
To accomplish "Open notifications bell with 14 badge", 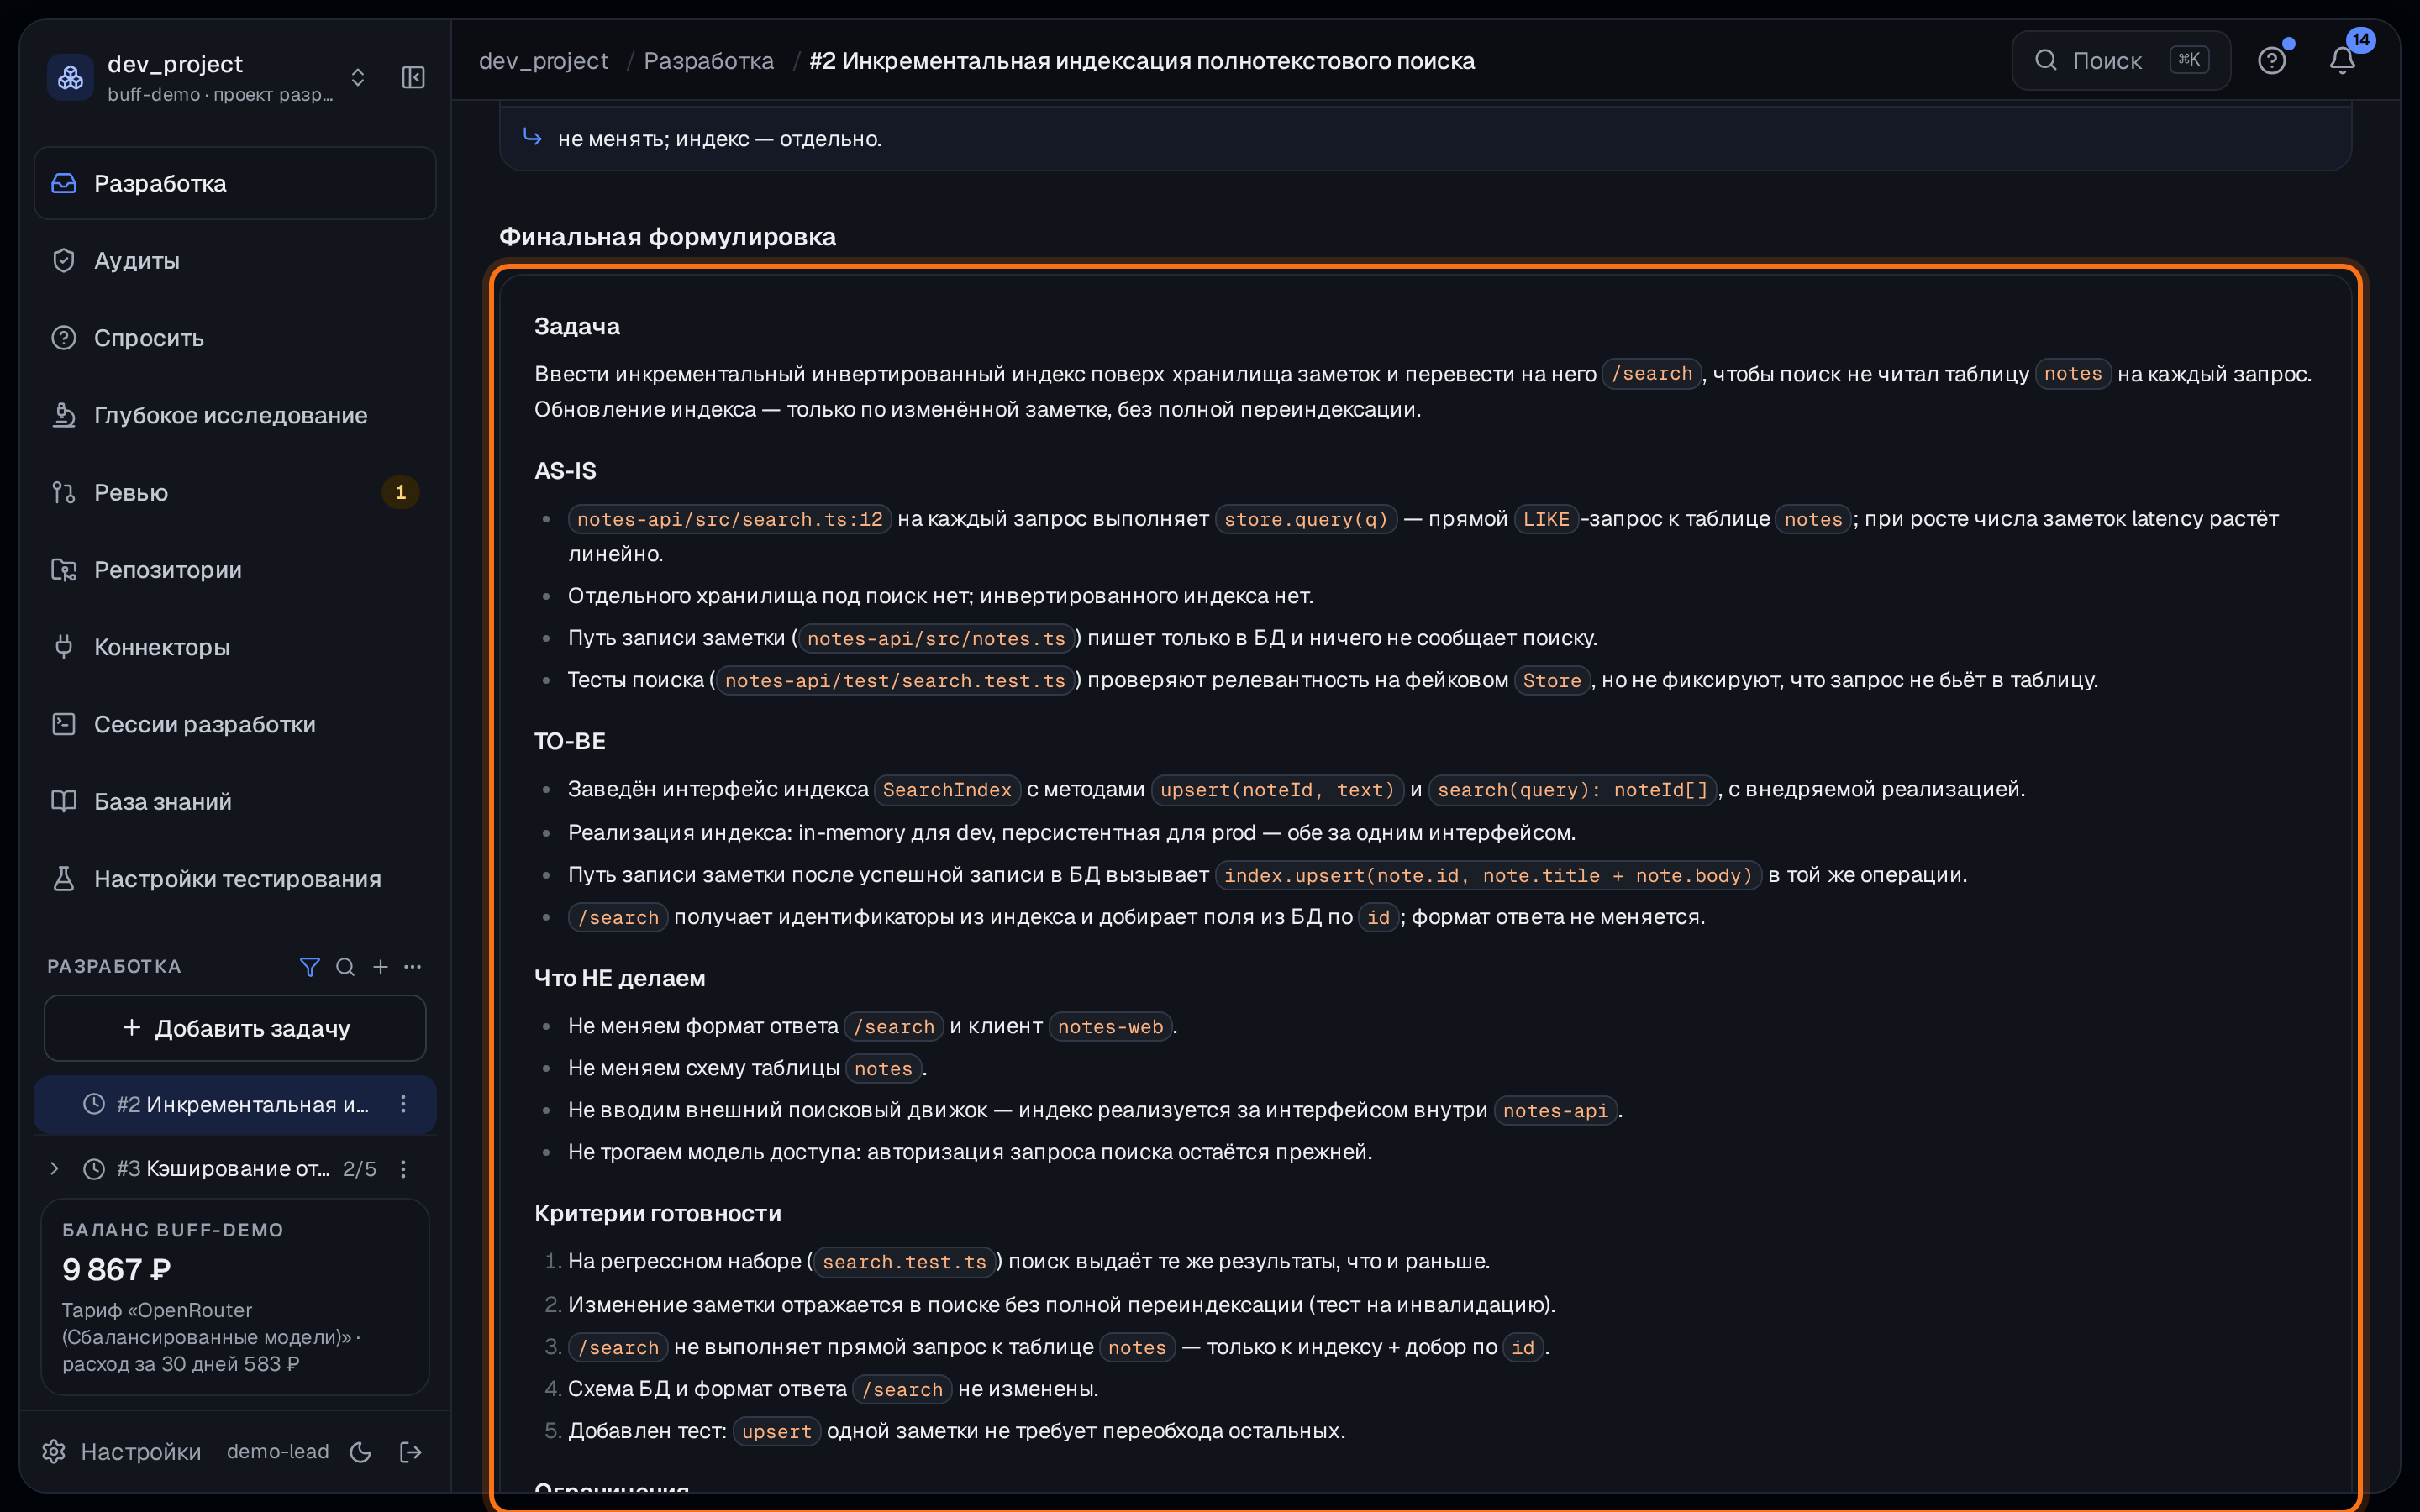I will coord(2343,60).
